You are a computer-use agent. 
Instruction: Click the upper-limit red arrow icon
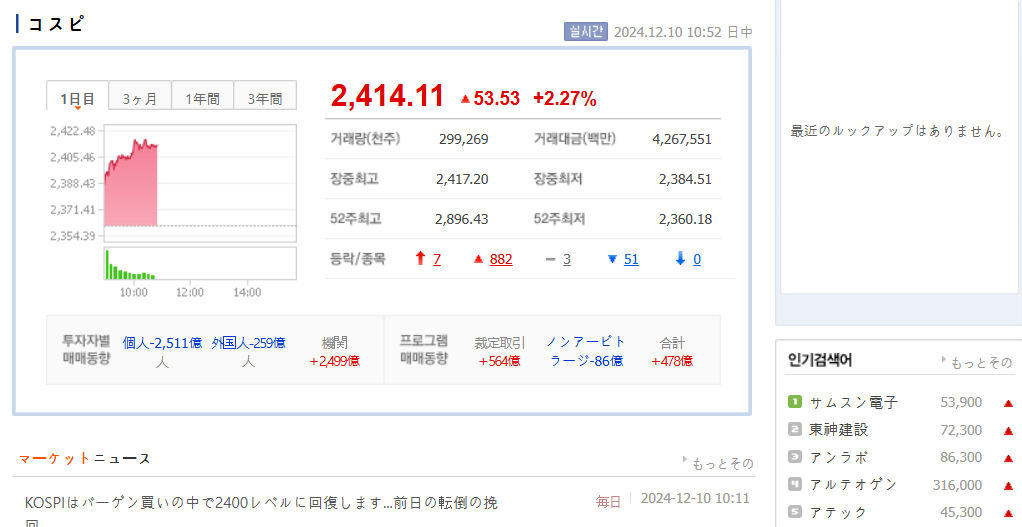[x=421, y=259]
